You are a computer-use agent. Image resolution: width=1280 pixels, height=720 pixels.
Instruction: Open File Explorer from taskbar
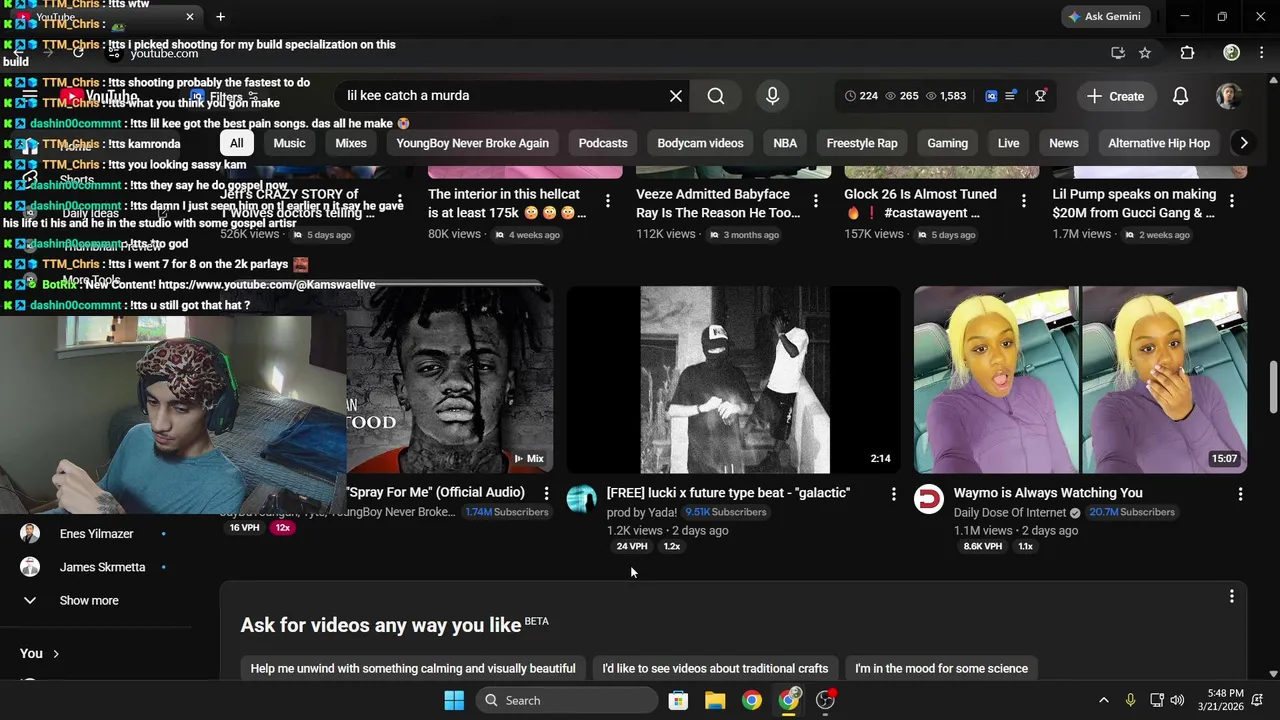click(715, 700)
